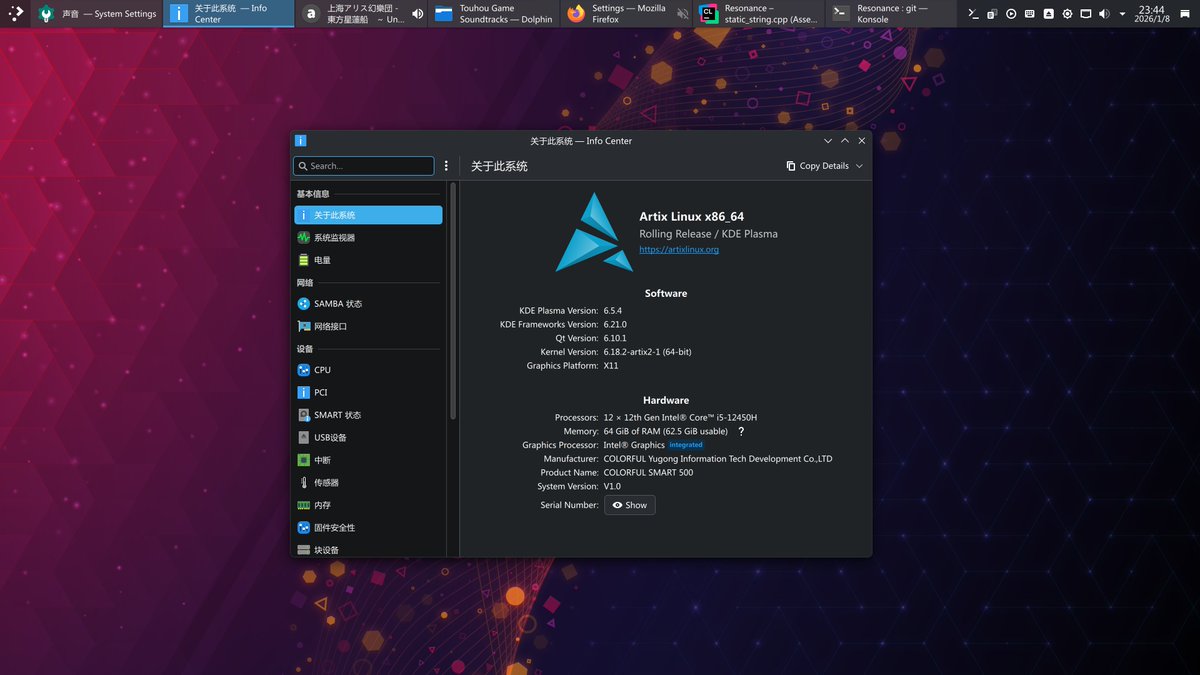Select Product Name value COLORFUL SMART 500
Viewport: 1200px width, 675px height.
tap(648, 473)
